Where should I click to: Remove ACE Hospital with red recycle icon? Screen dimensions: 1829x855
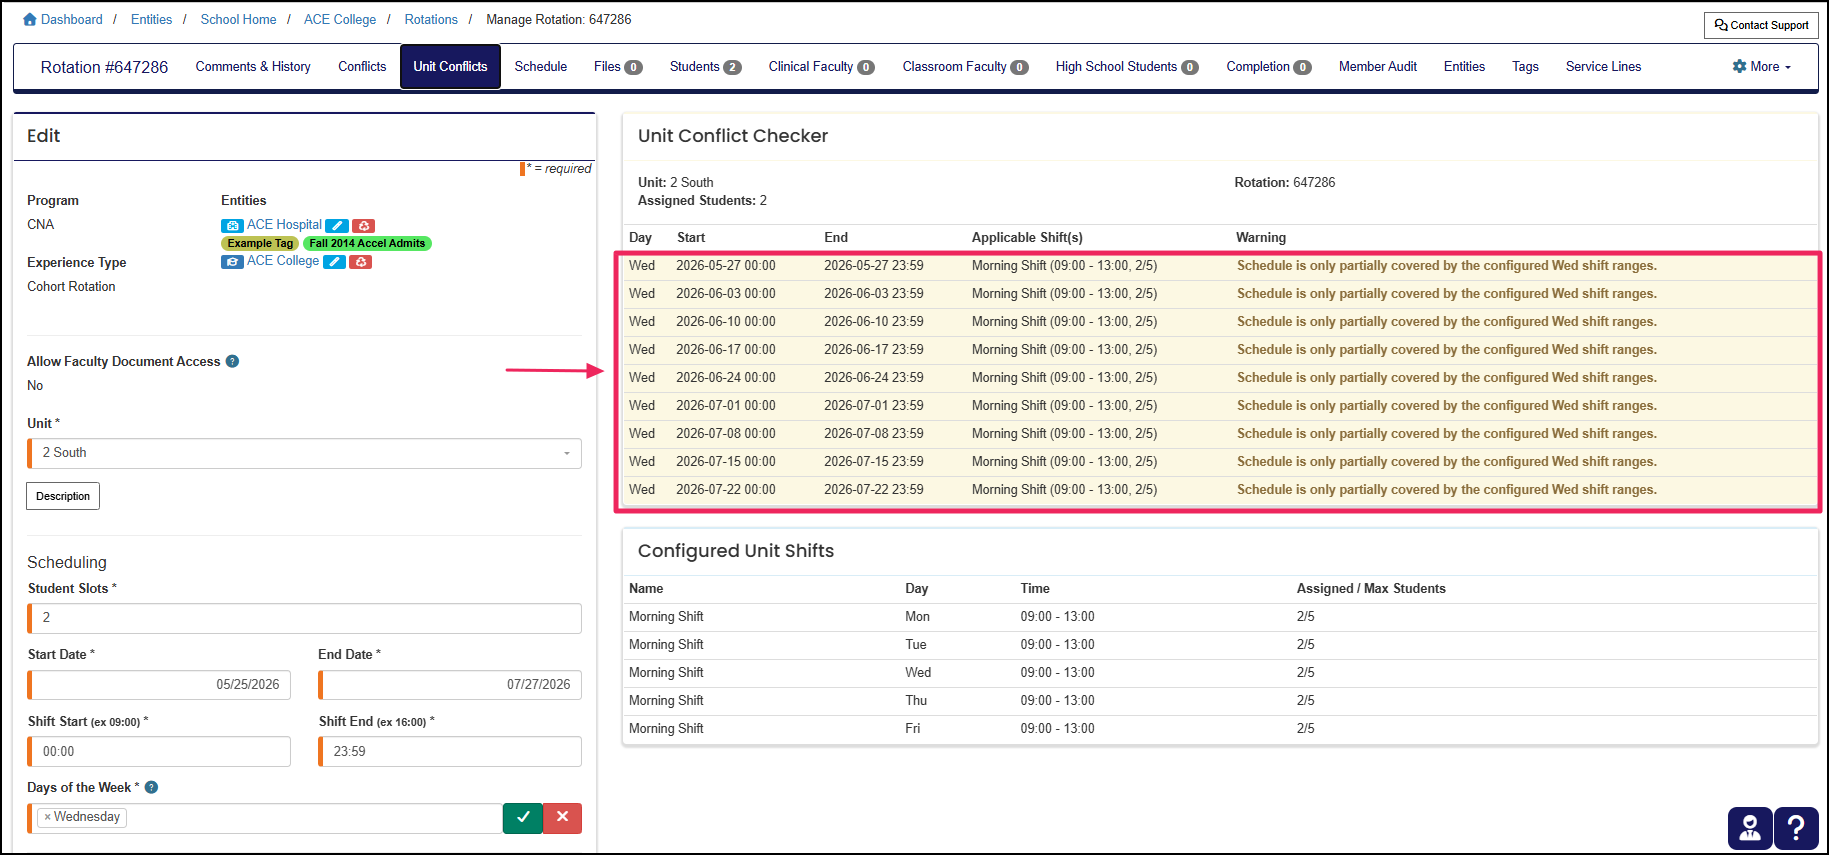(364, 226)
